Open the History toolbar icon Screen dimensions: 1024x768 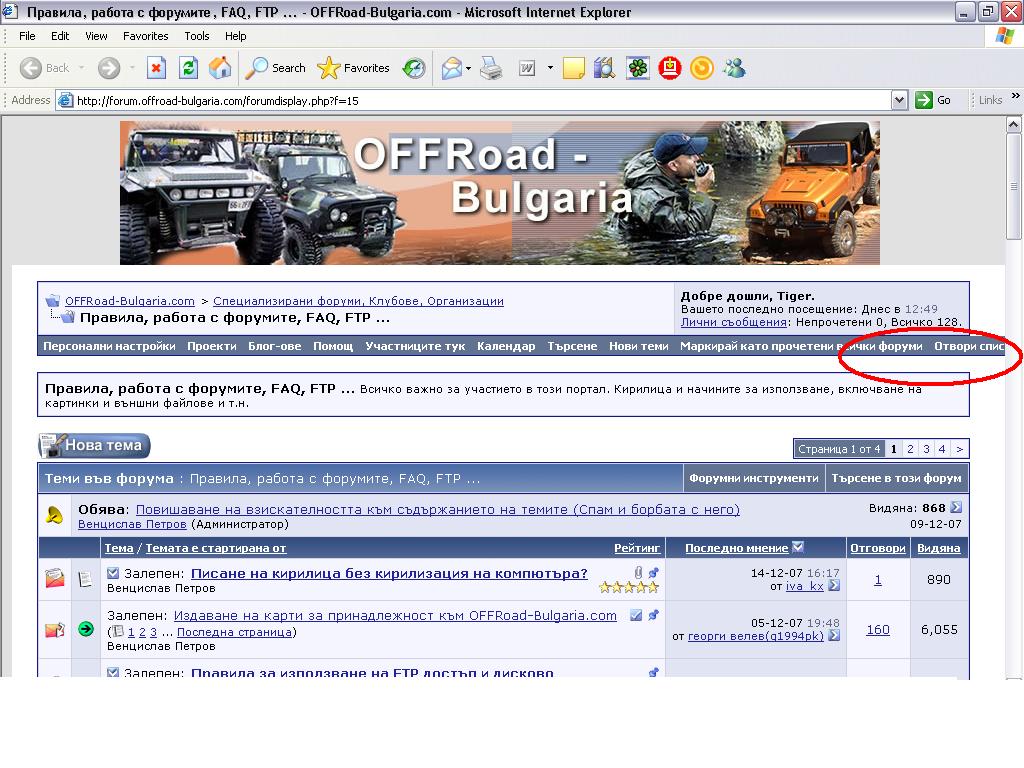tap(413, 68)
